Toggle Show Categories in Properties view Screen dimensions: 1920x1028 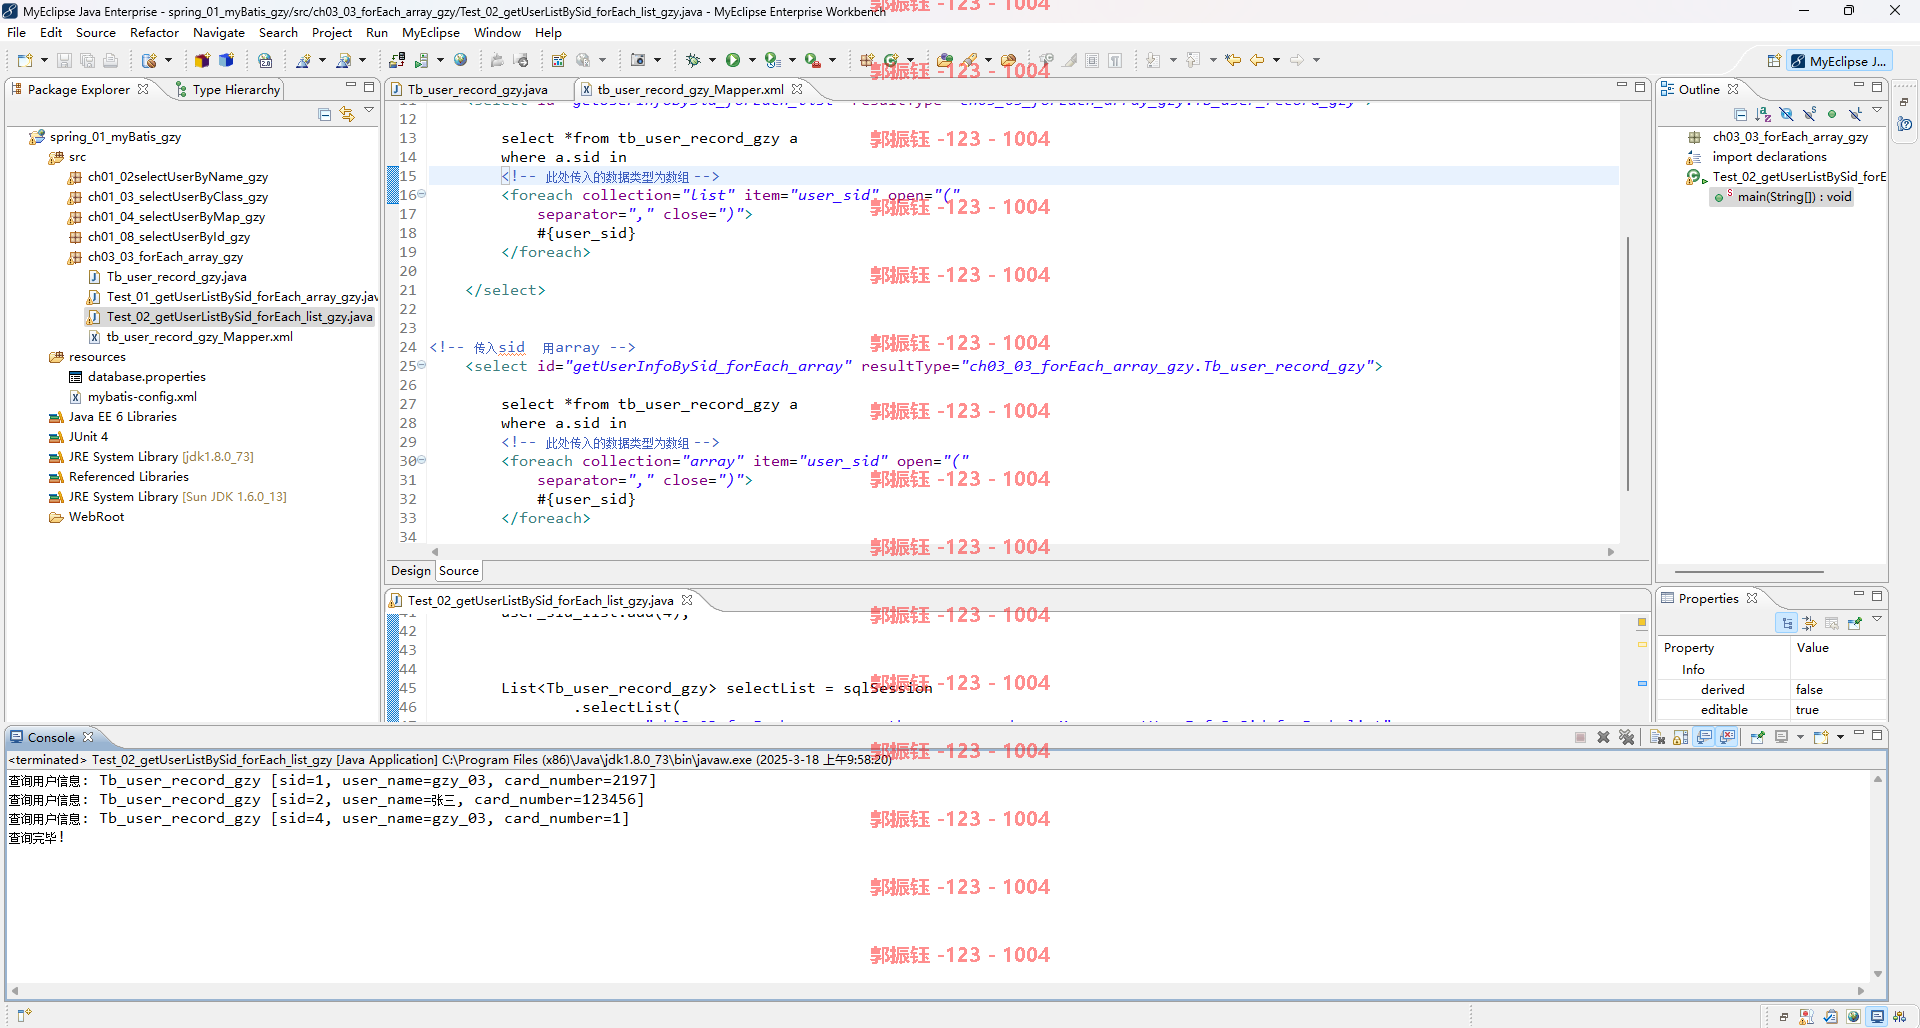tap(1786, 623)
